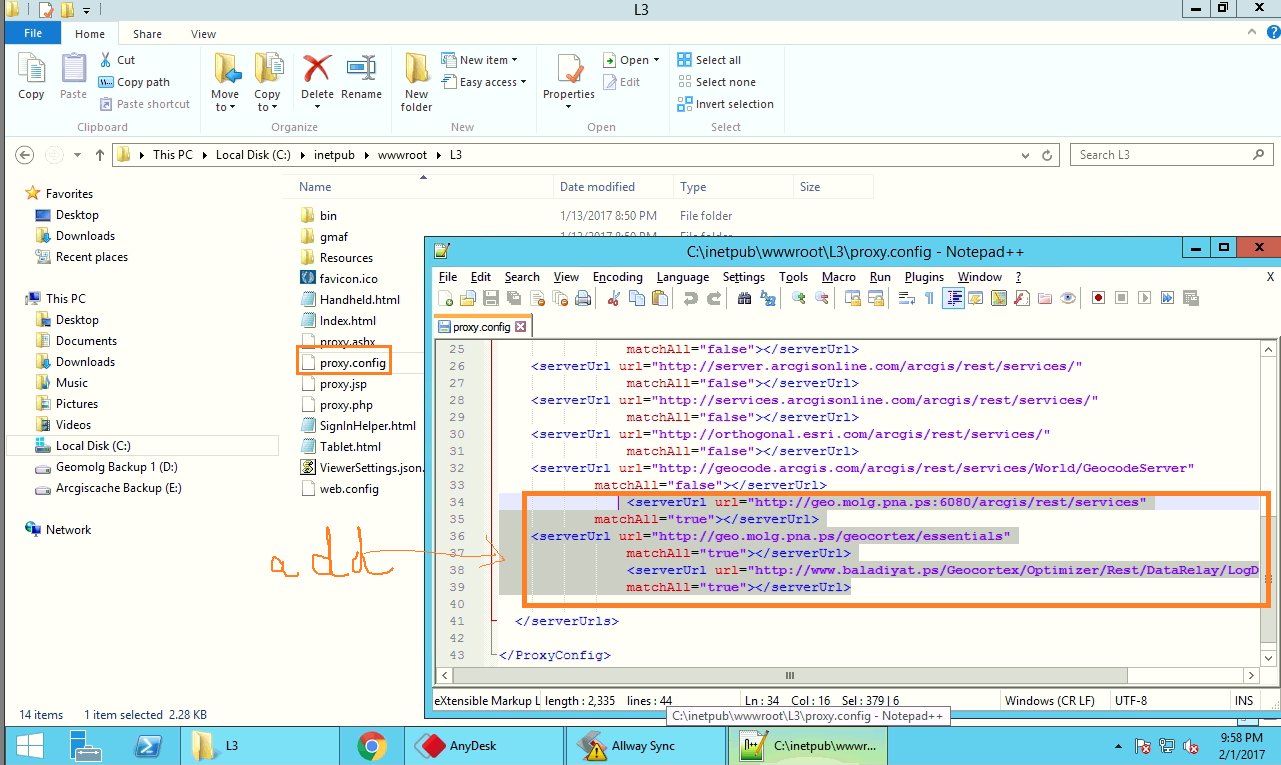Image resolution: width=1281 pixels, height=765 pixels.
Task: Open Chrome from the taskbar
Action: tap(371, 745)
